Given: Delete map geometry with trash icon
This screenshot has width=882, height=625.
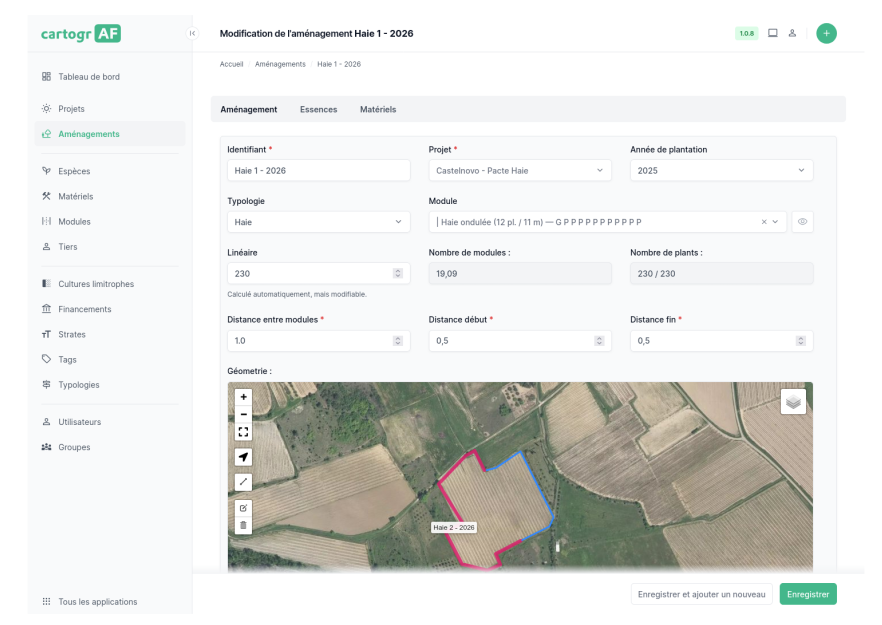Looking at the screenshot, I should tap(244, 525).
